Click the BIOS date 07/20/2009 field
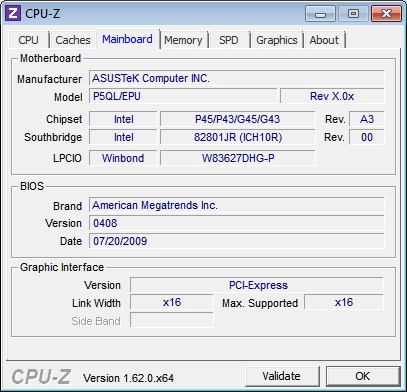The width and height of the screenshot is (407, 392). click(237, 241)
